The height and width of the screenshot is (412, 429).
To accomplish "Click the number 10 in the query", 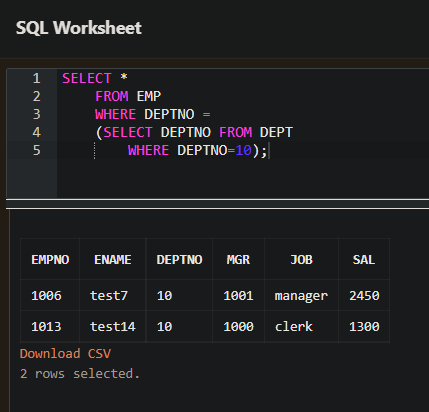I will tap(243, 150).
